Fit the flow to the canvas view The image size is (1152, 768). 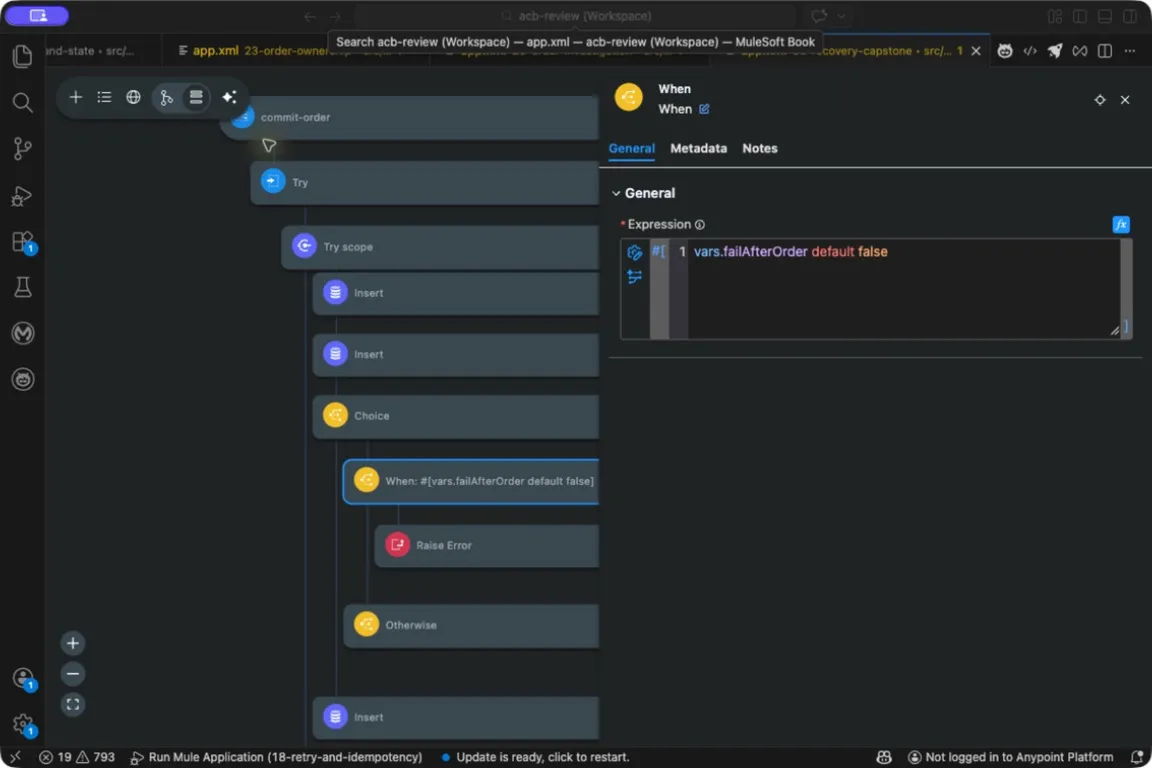(73, 705)
